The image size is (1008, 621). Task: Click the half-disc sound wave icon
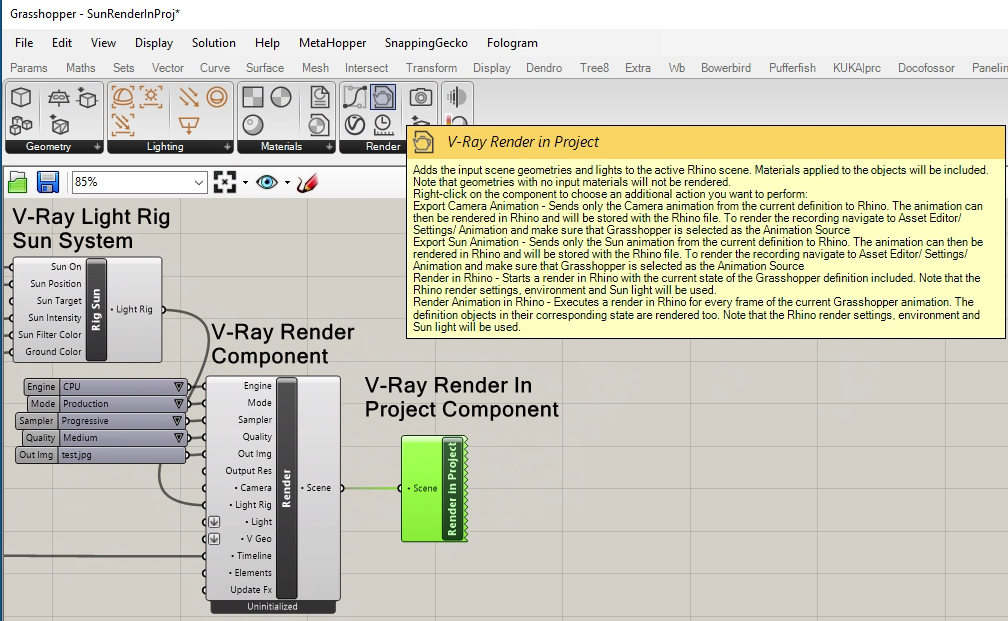(456, 98)
